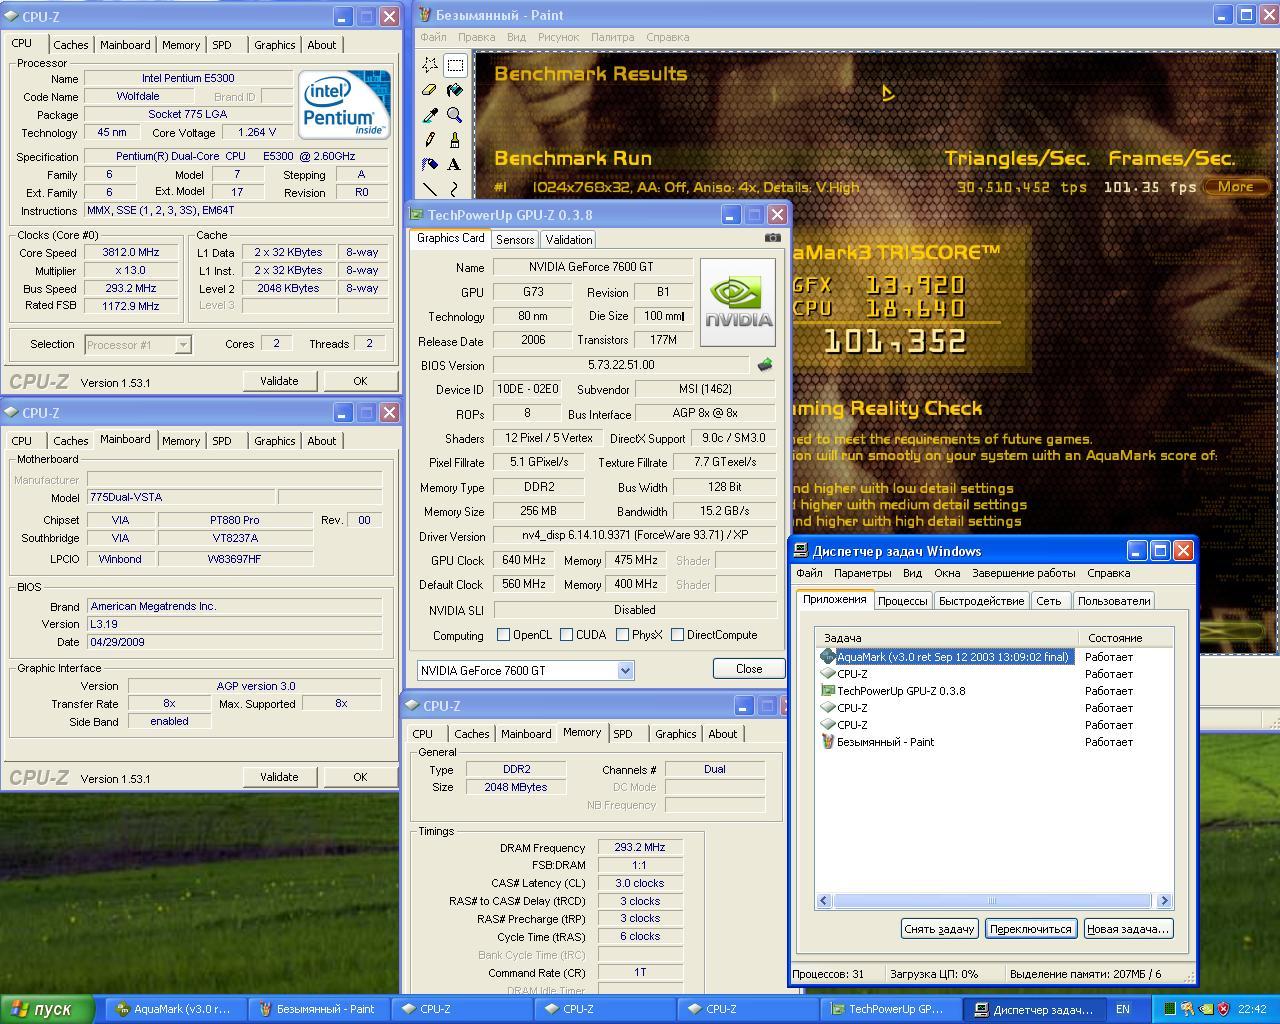Open the NVIDIA GeForce 7600 GT dropdown
This screenshot has width=1280, height=1024.
point(625,671)
